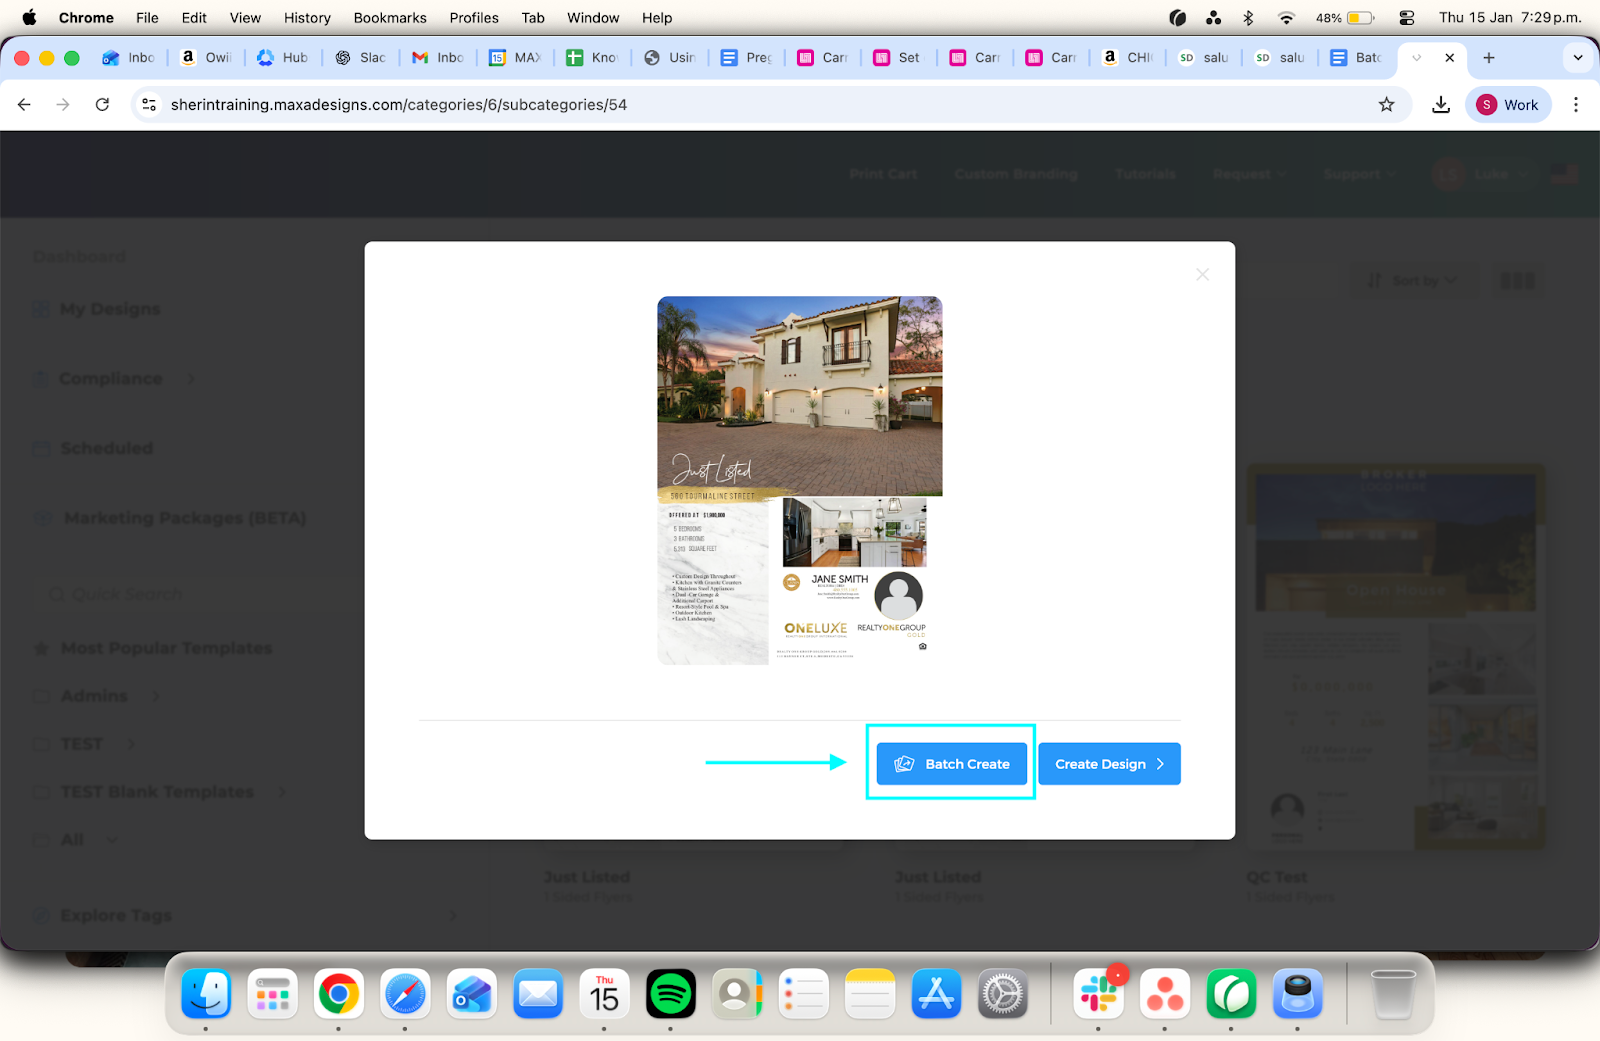Go back with browser back arrow
1600x1041 pixels.
click(25, 105)
